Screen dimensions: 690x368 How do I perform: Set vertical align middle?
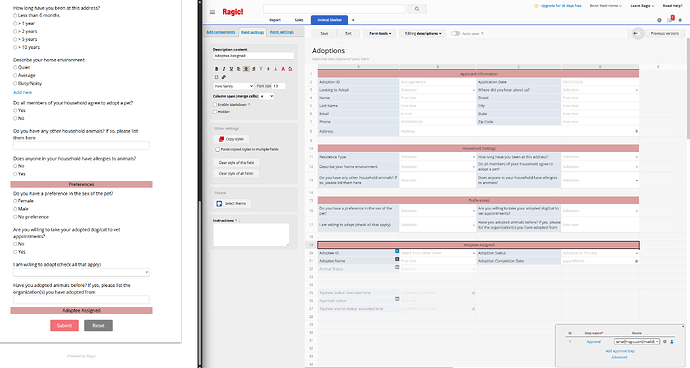(268, 69)
